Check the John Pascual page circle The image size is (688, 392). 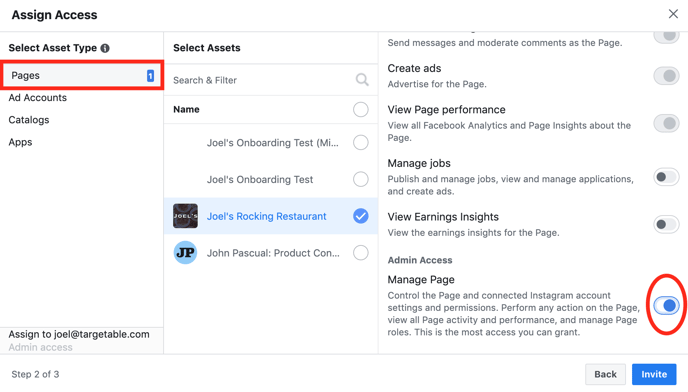[361, 253]
